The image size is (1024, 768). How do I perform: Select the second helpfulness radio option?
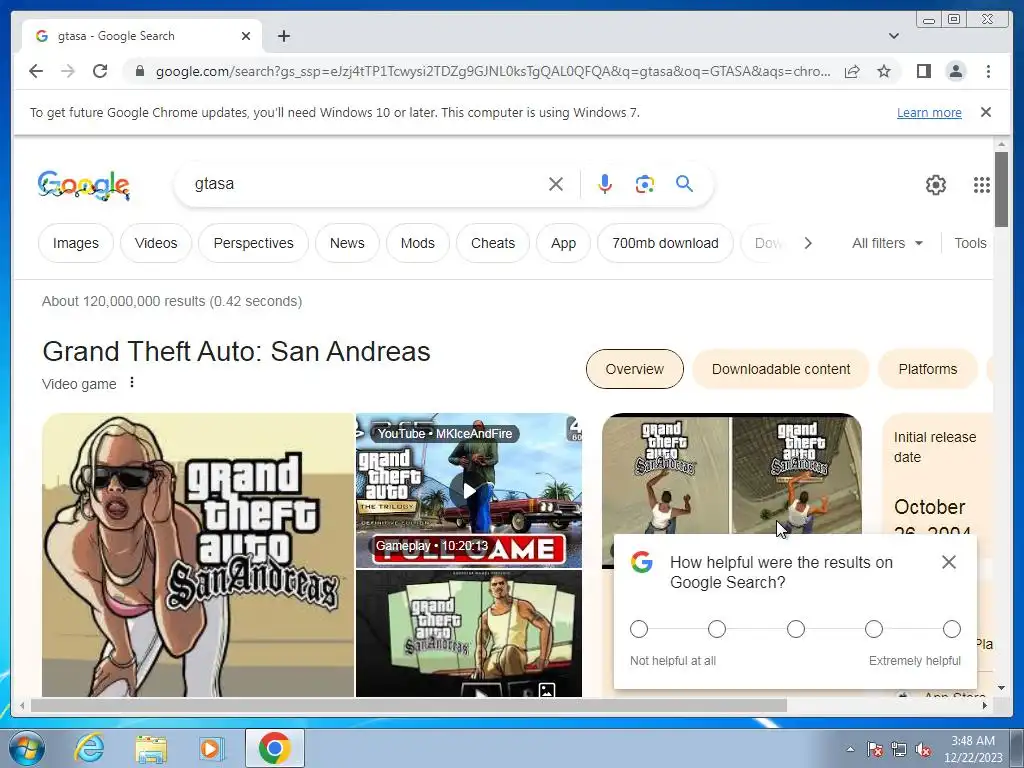point(716,629)
